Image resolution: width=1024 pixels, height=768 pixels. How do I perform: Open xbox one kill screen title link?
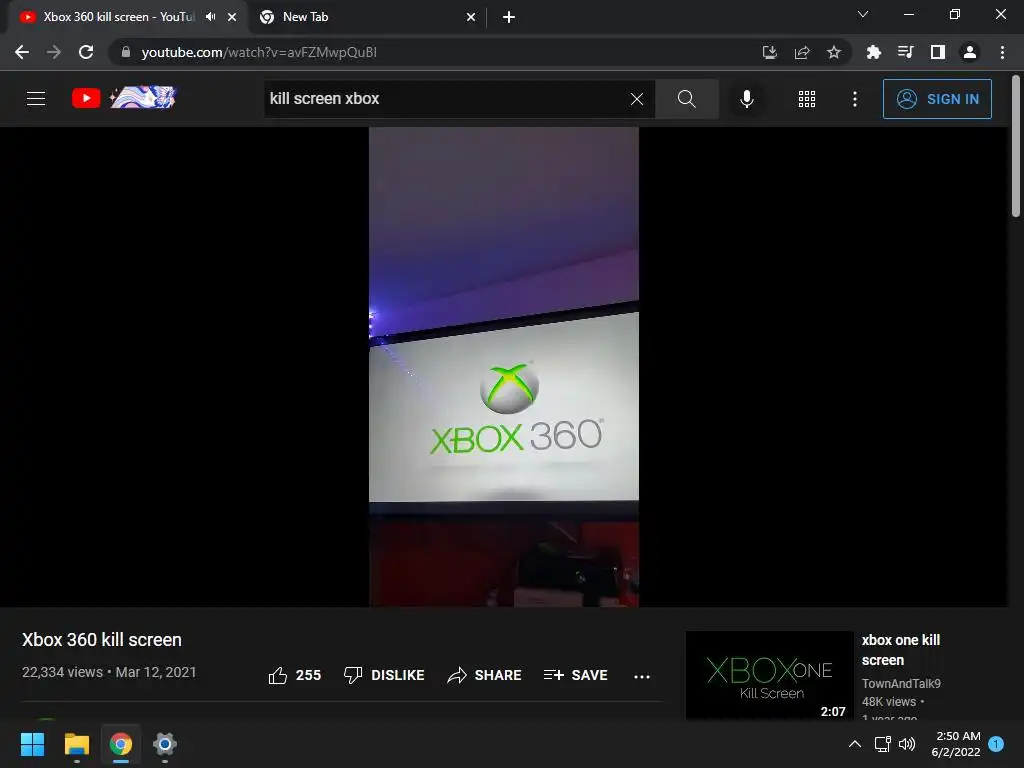pyautogui.click(x=901, y=650)
